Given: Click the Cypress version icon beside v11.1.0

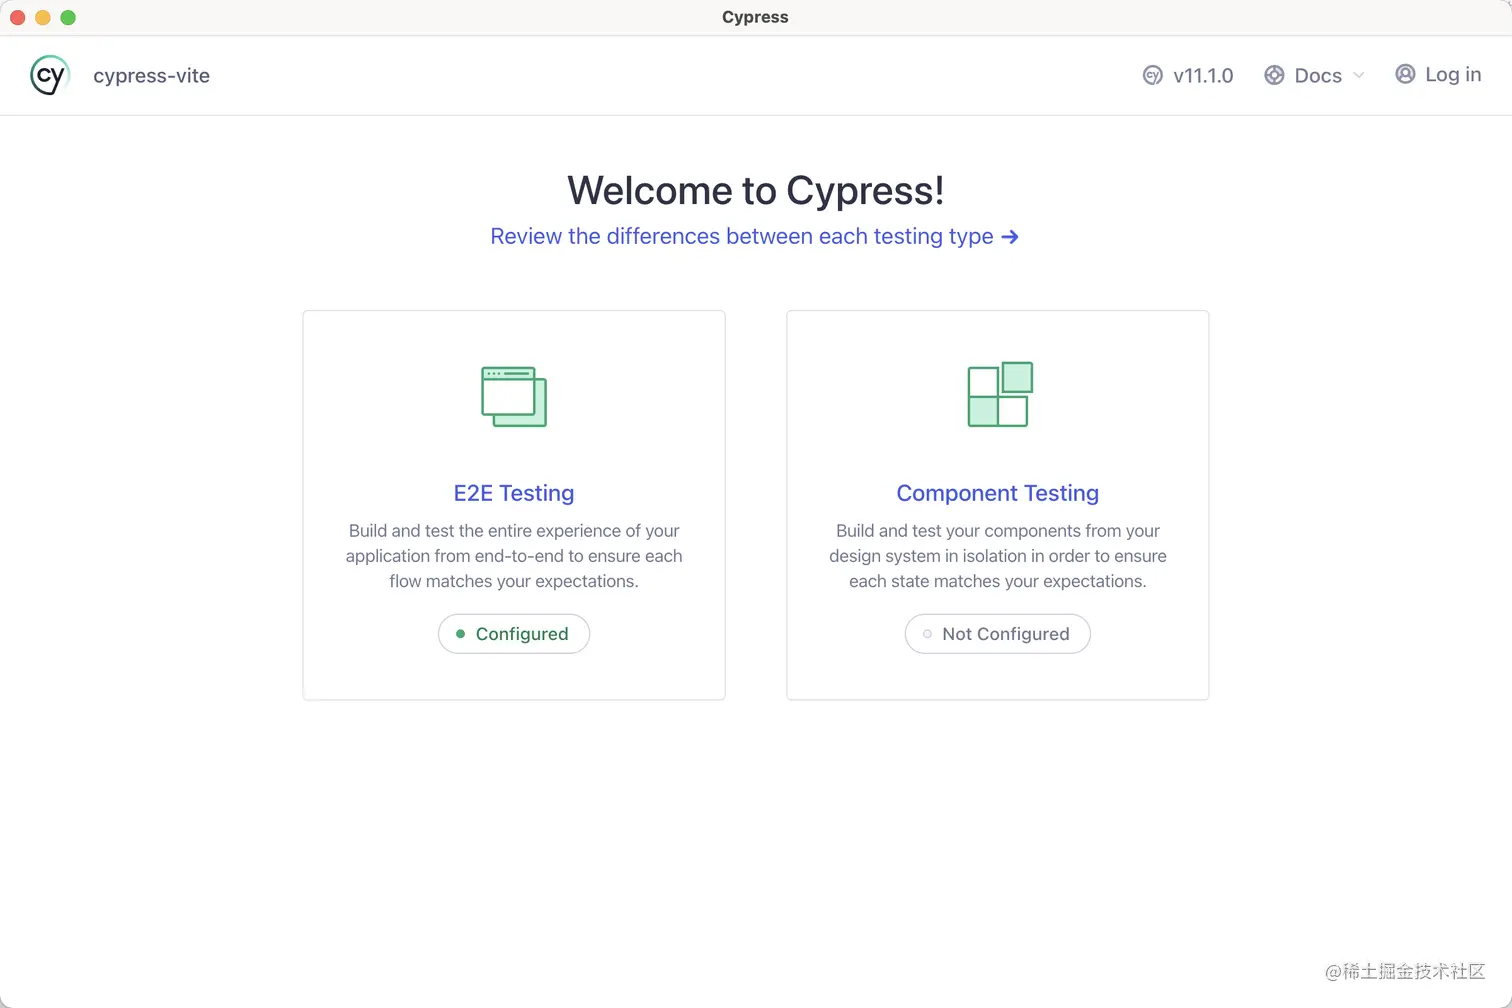Looking at the screenshot, I should click(1152, 75).
